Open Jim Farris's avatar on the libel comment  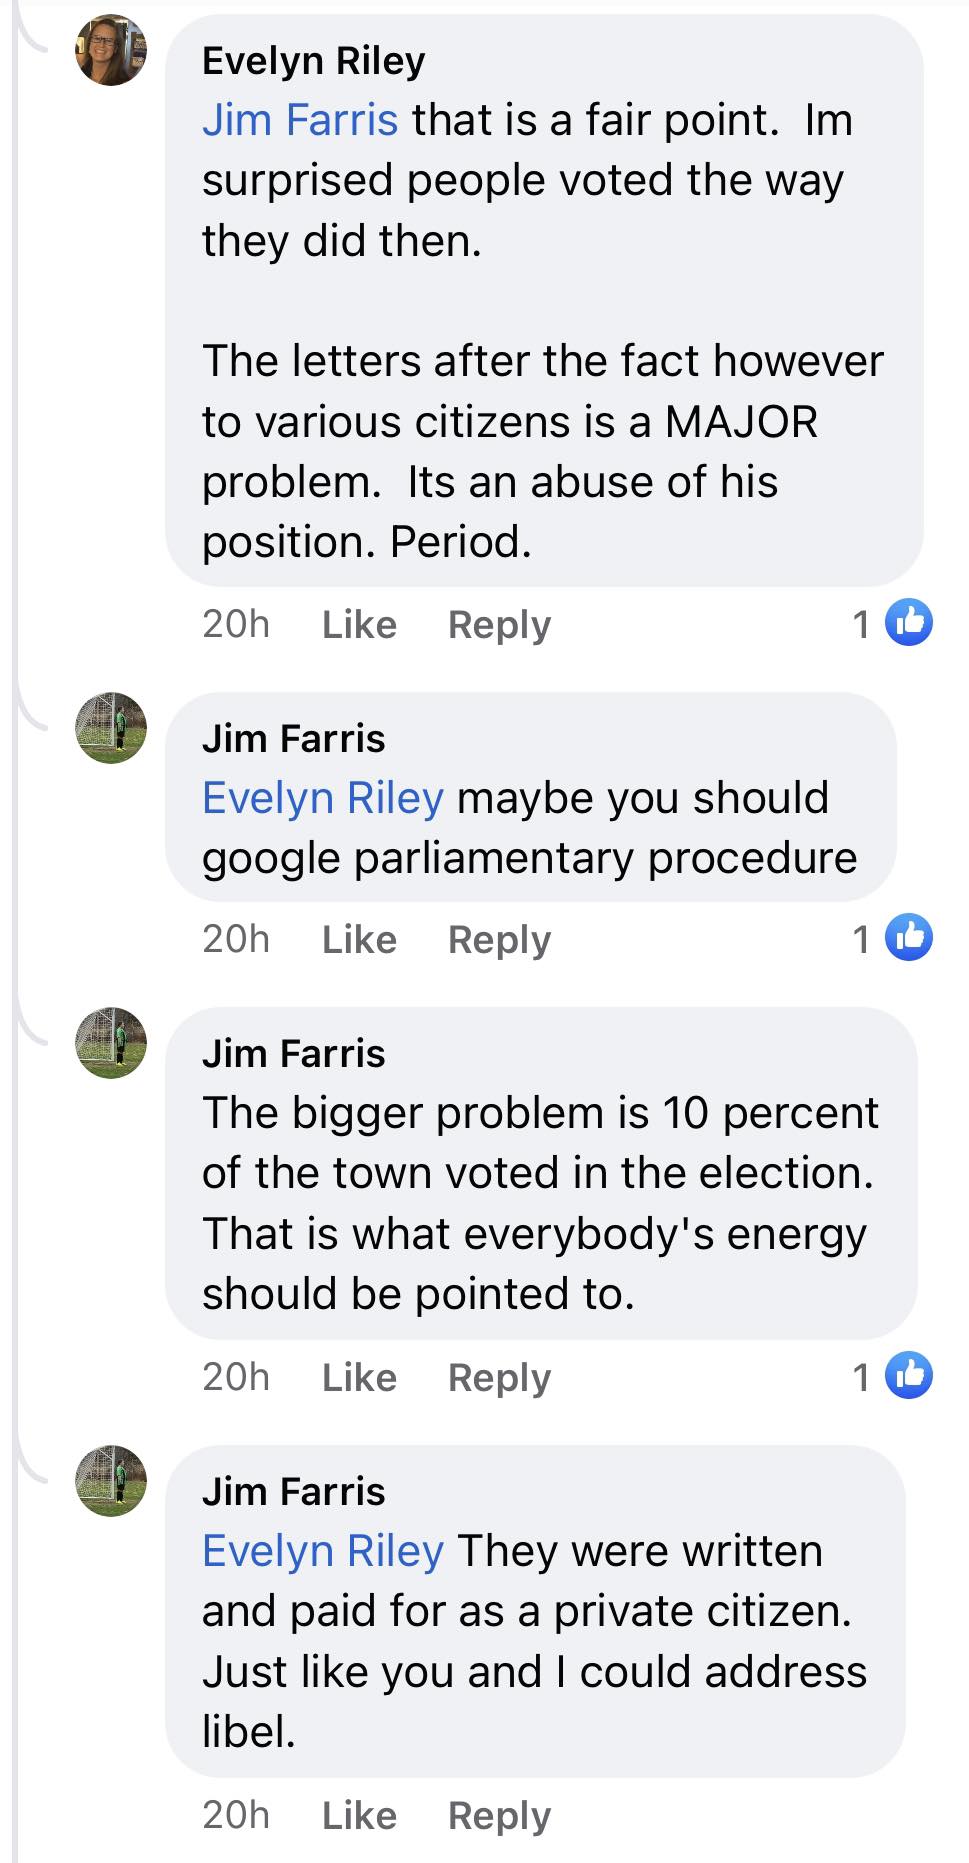click(x=111, y=1481)
